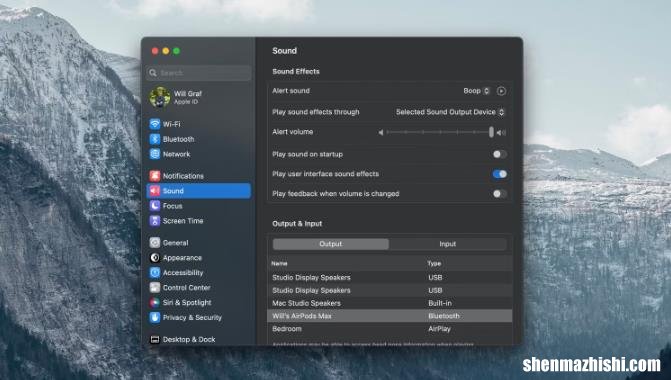Click the low volume speaker icon
The width and height of the screenshot is (671, 380).
pyautogui.click(x=381, y=132)
